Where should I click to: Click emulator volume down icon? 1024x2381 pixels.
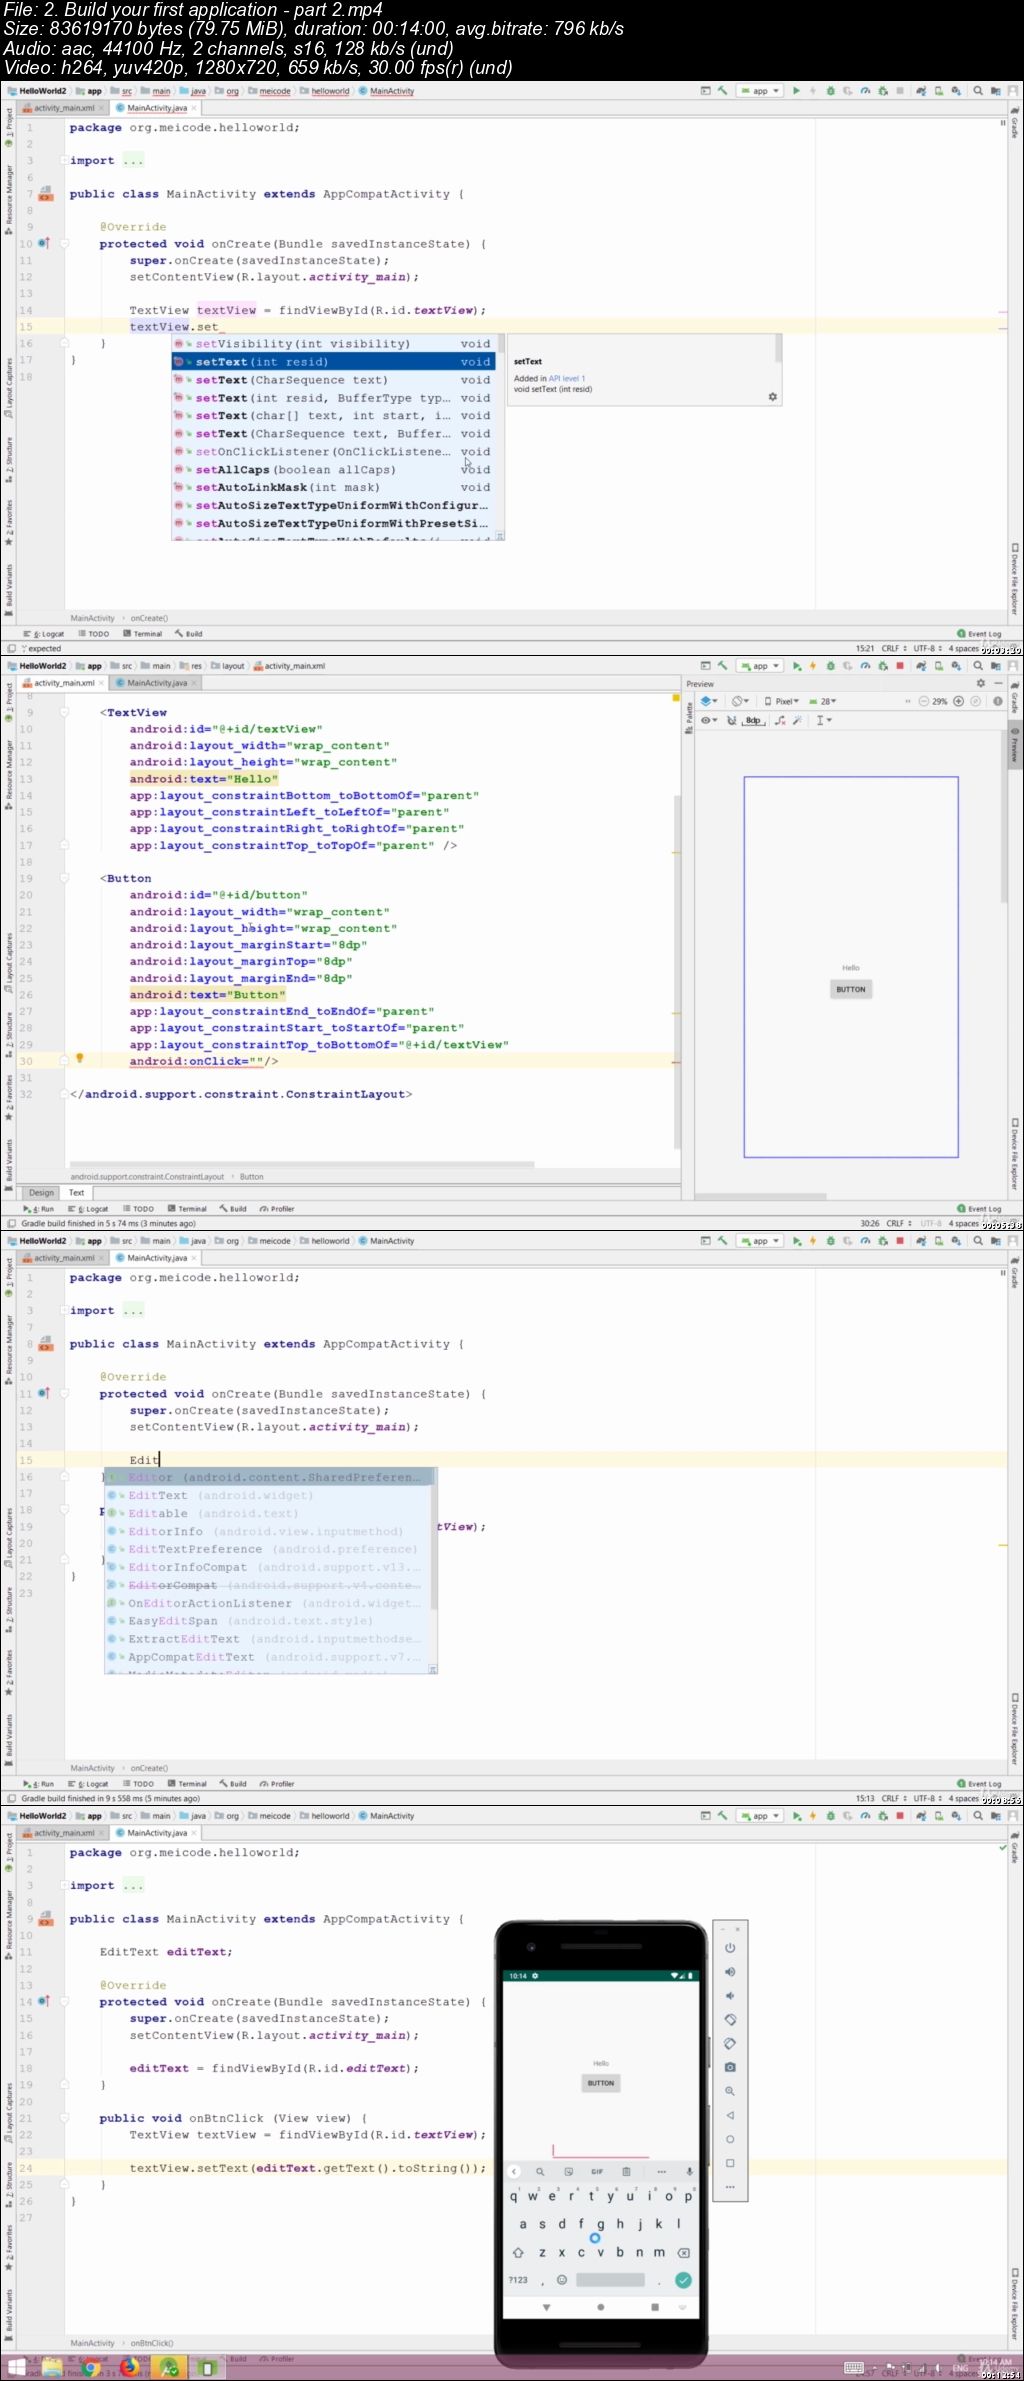coord(730,1995)
